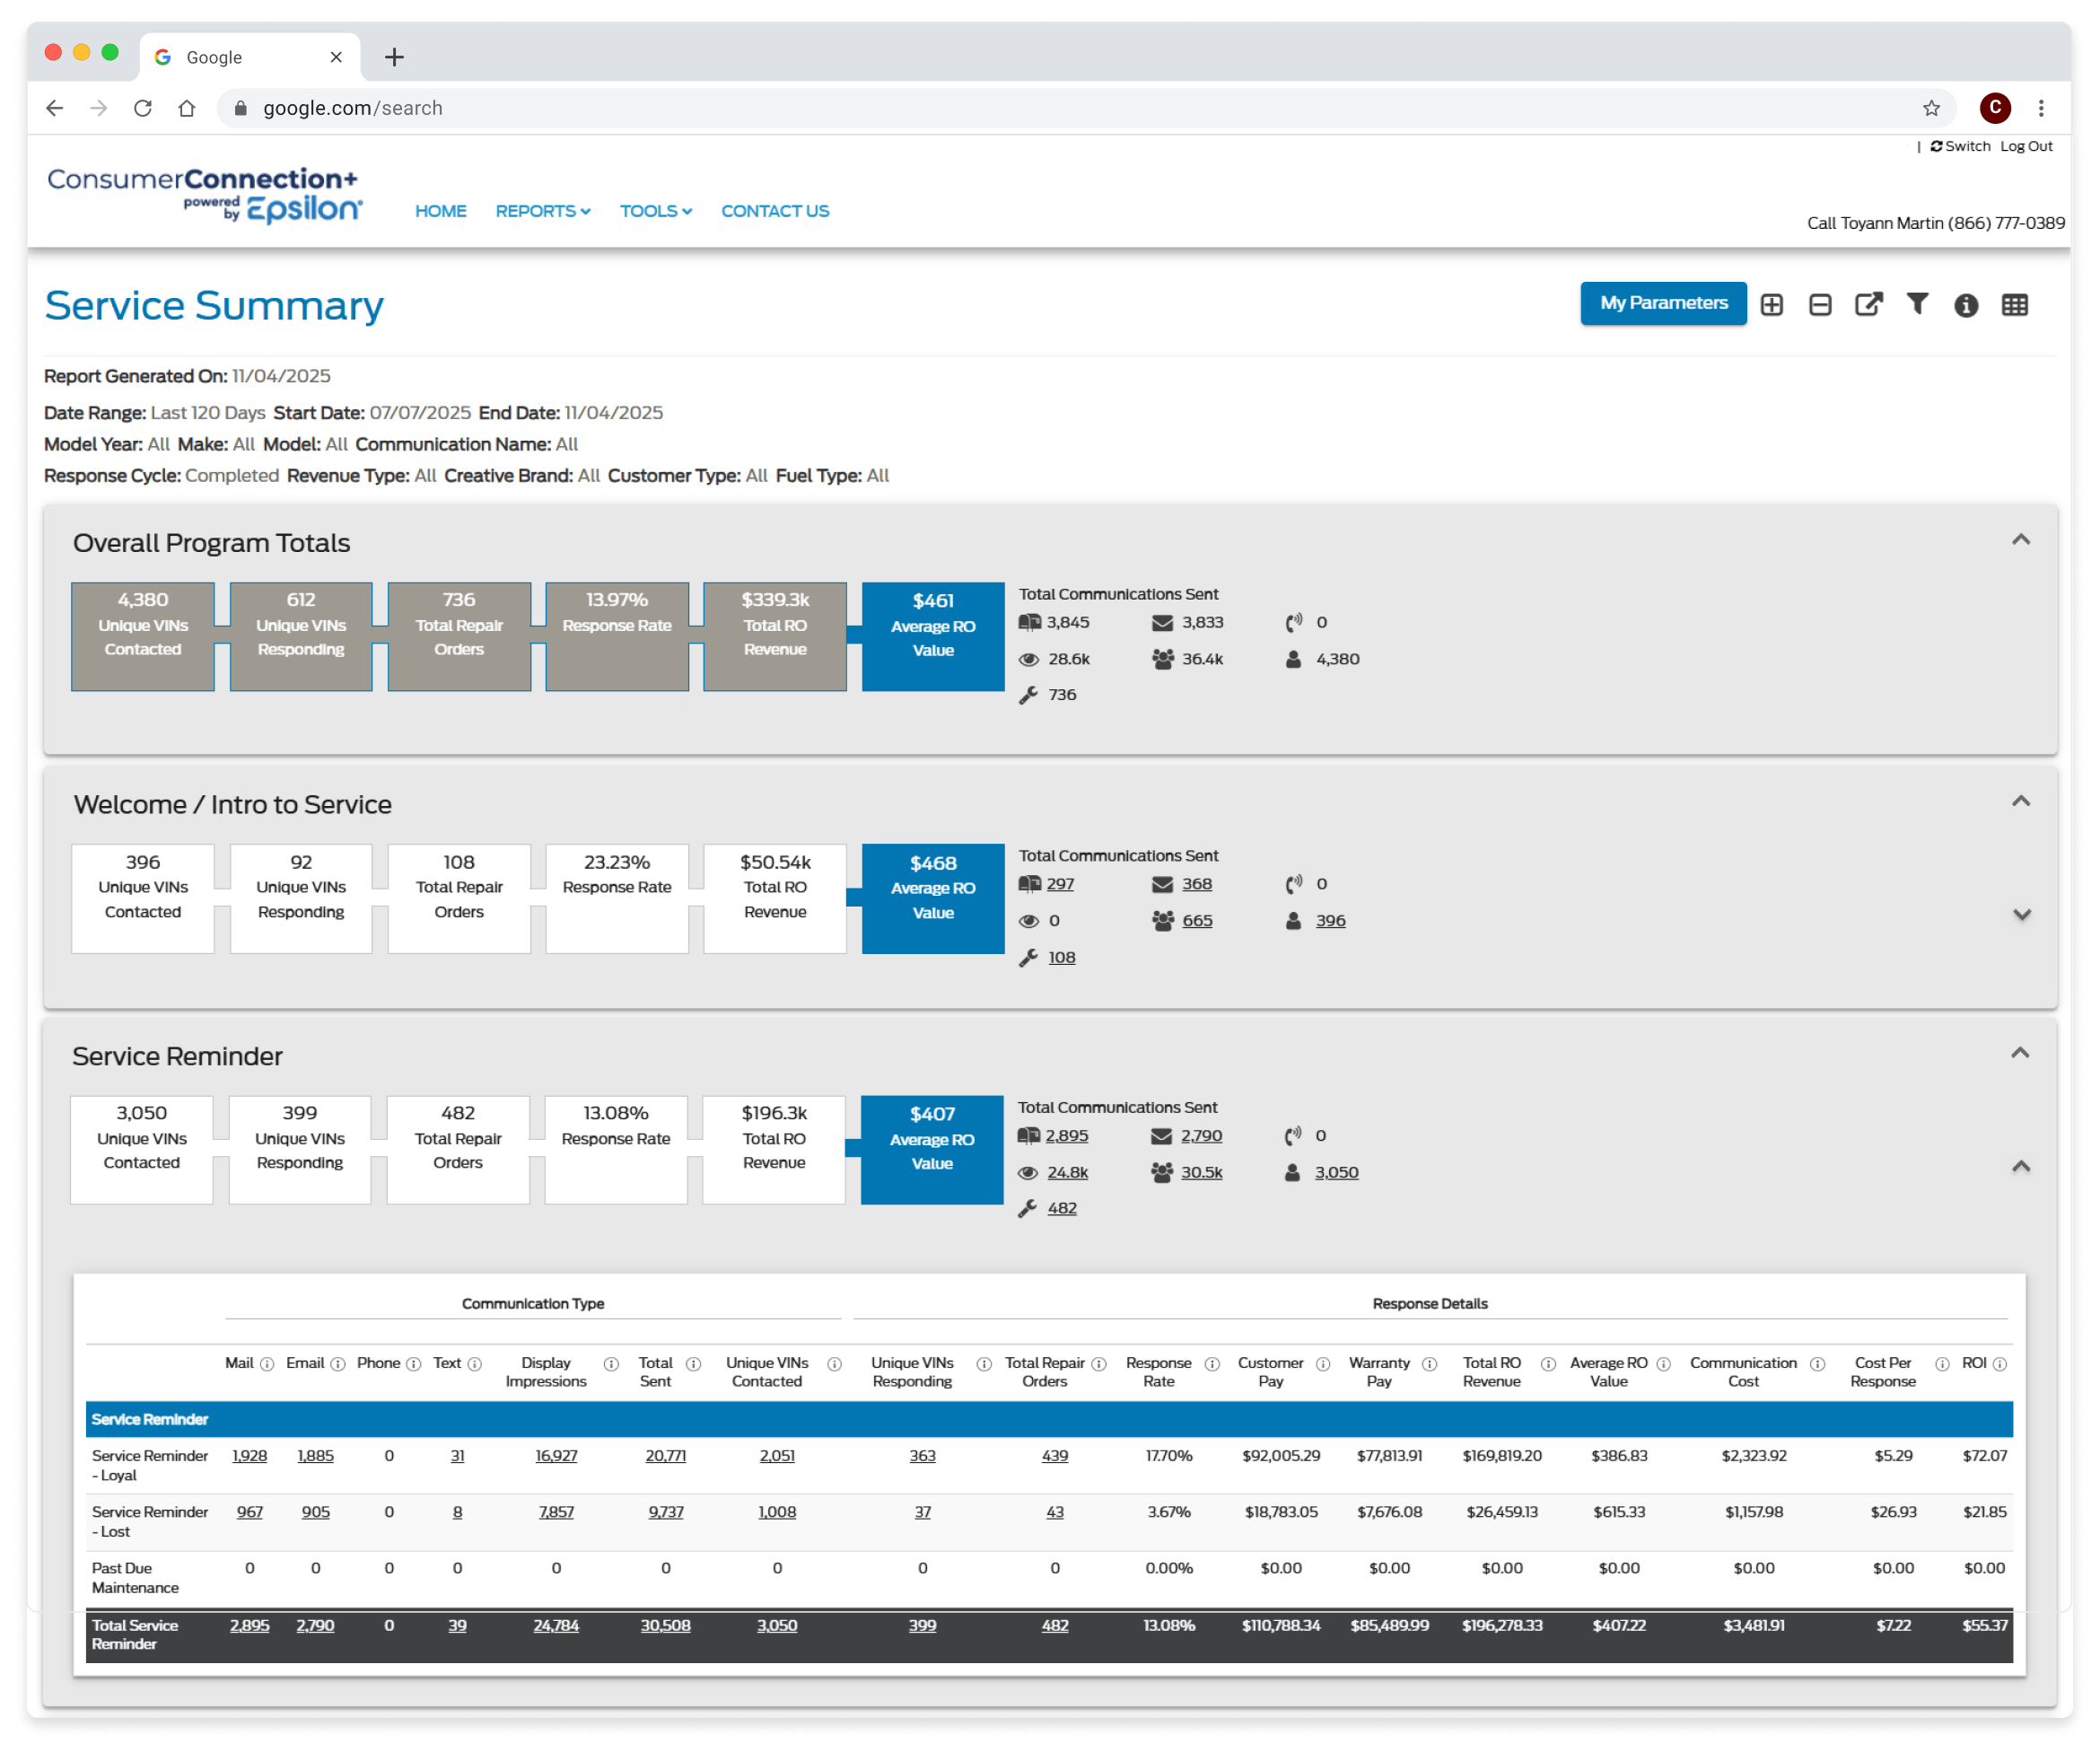This screenshot has height=1752, width=2100.
Task: Collapse the Overall Program Totals section
Action: (2022, 540)
